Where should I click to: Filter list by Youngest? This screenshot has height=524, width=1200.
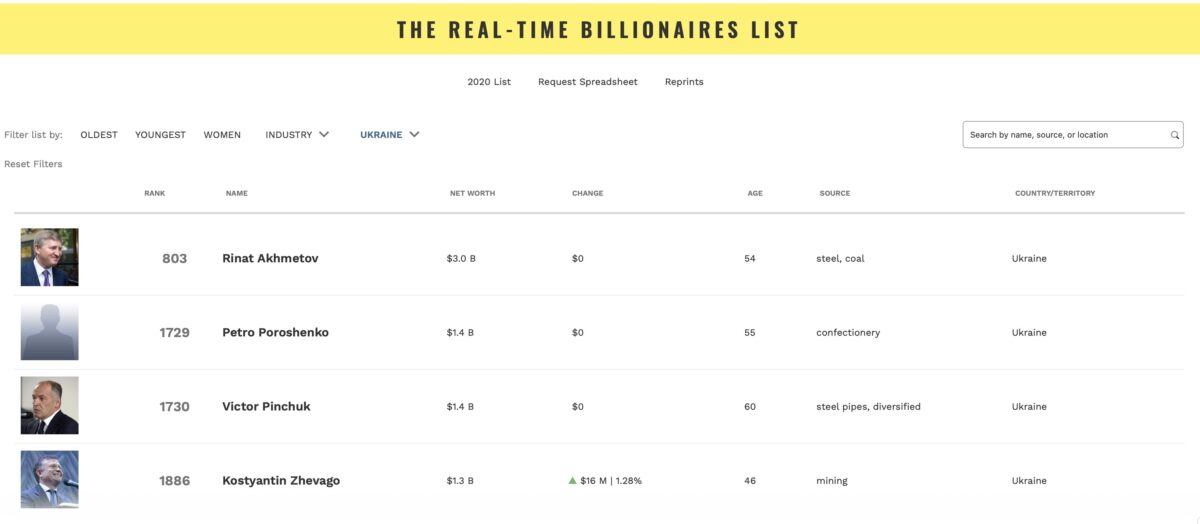160,135
